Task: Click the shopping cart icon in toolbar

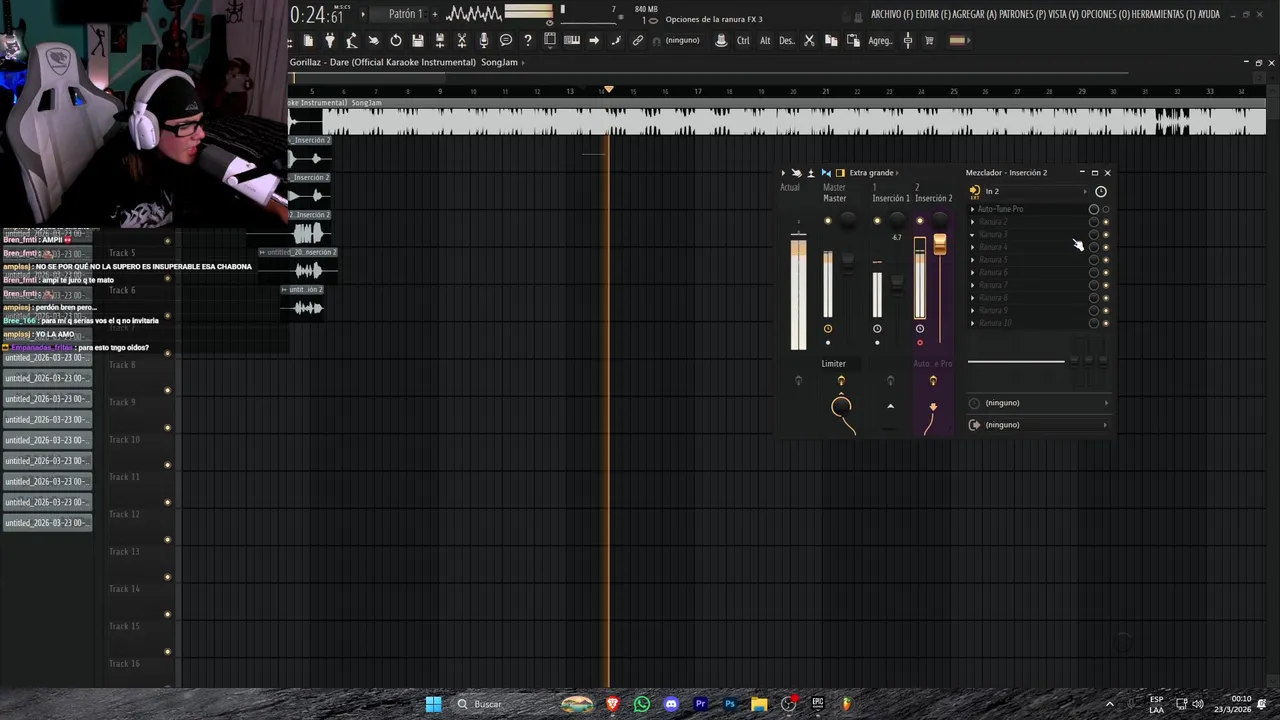Action: [x=929, y=41]
